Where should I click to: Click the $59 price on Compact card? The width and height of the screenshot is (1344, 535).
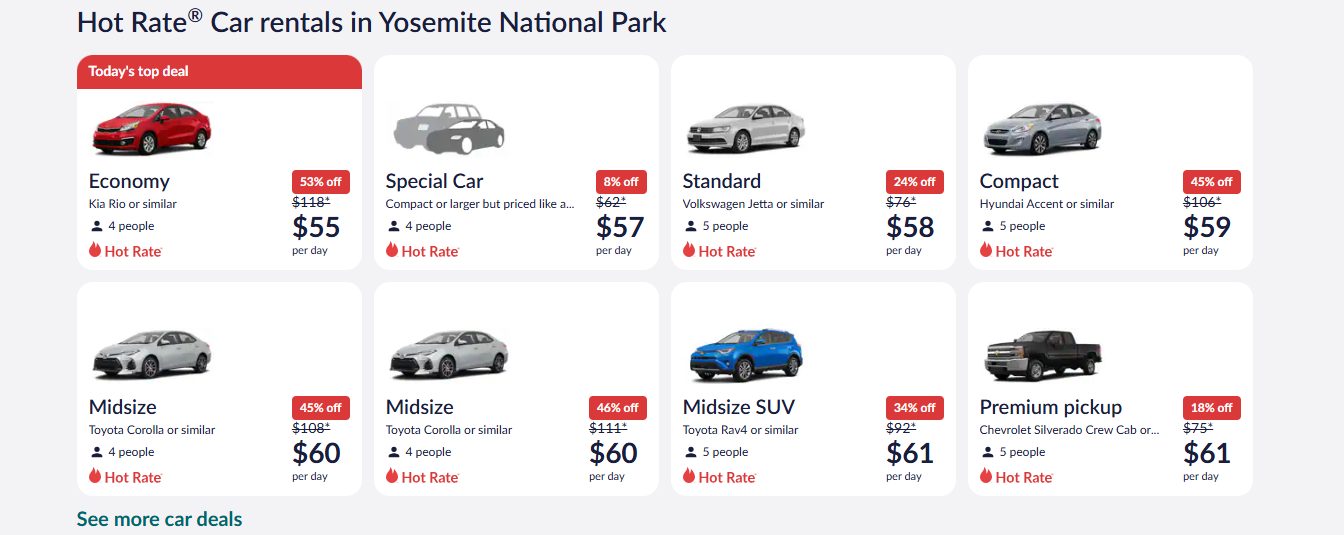1207,227
